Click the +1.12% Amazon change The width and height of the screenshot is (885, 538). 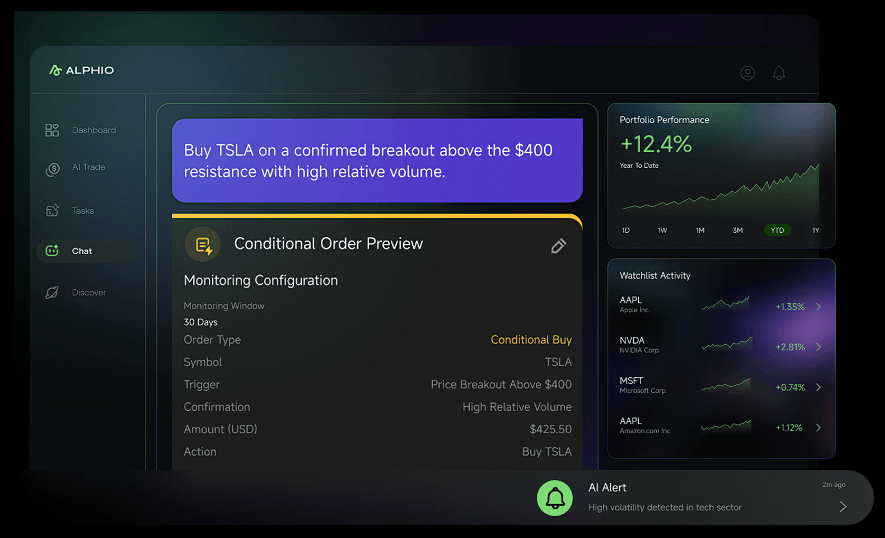pyautogui.click(x=788, y=427)
